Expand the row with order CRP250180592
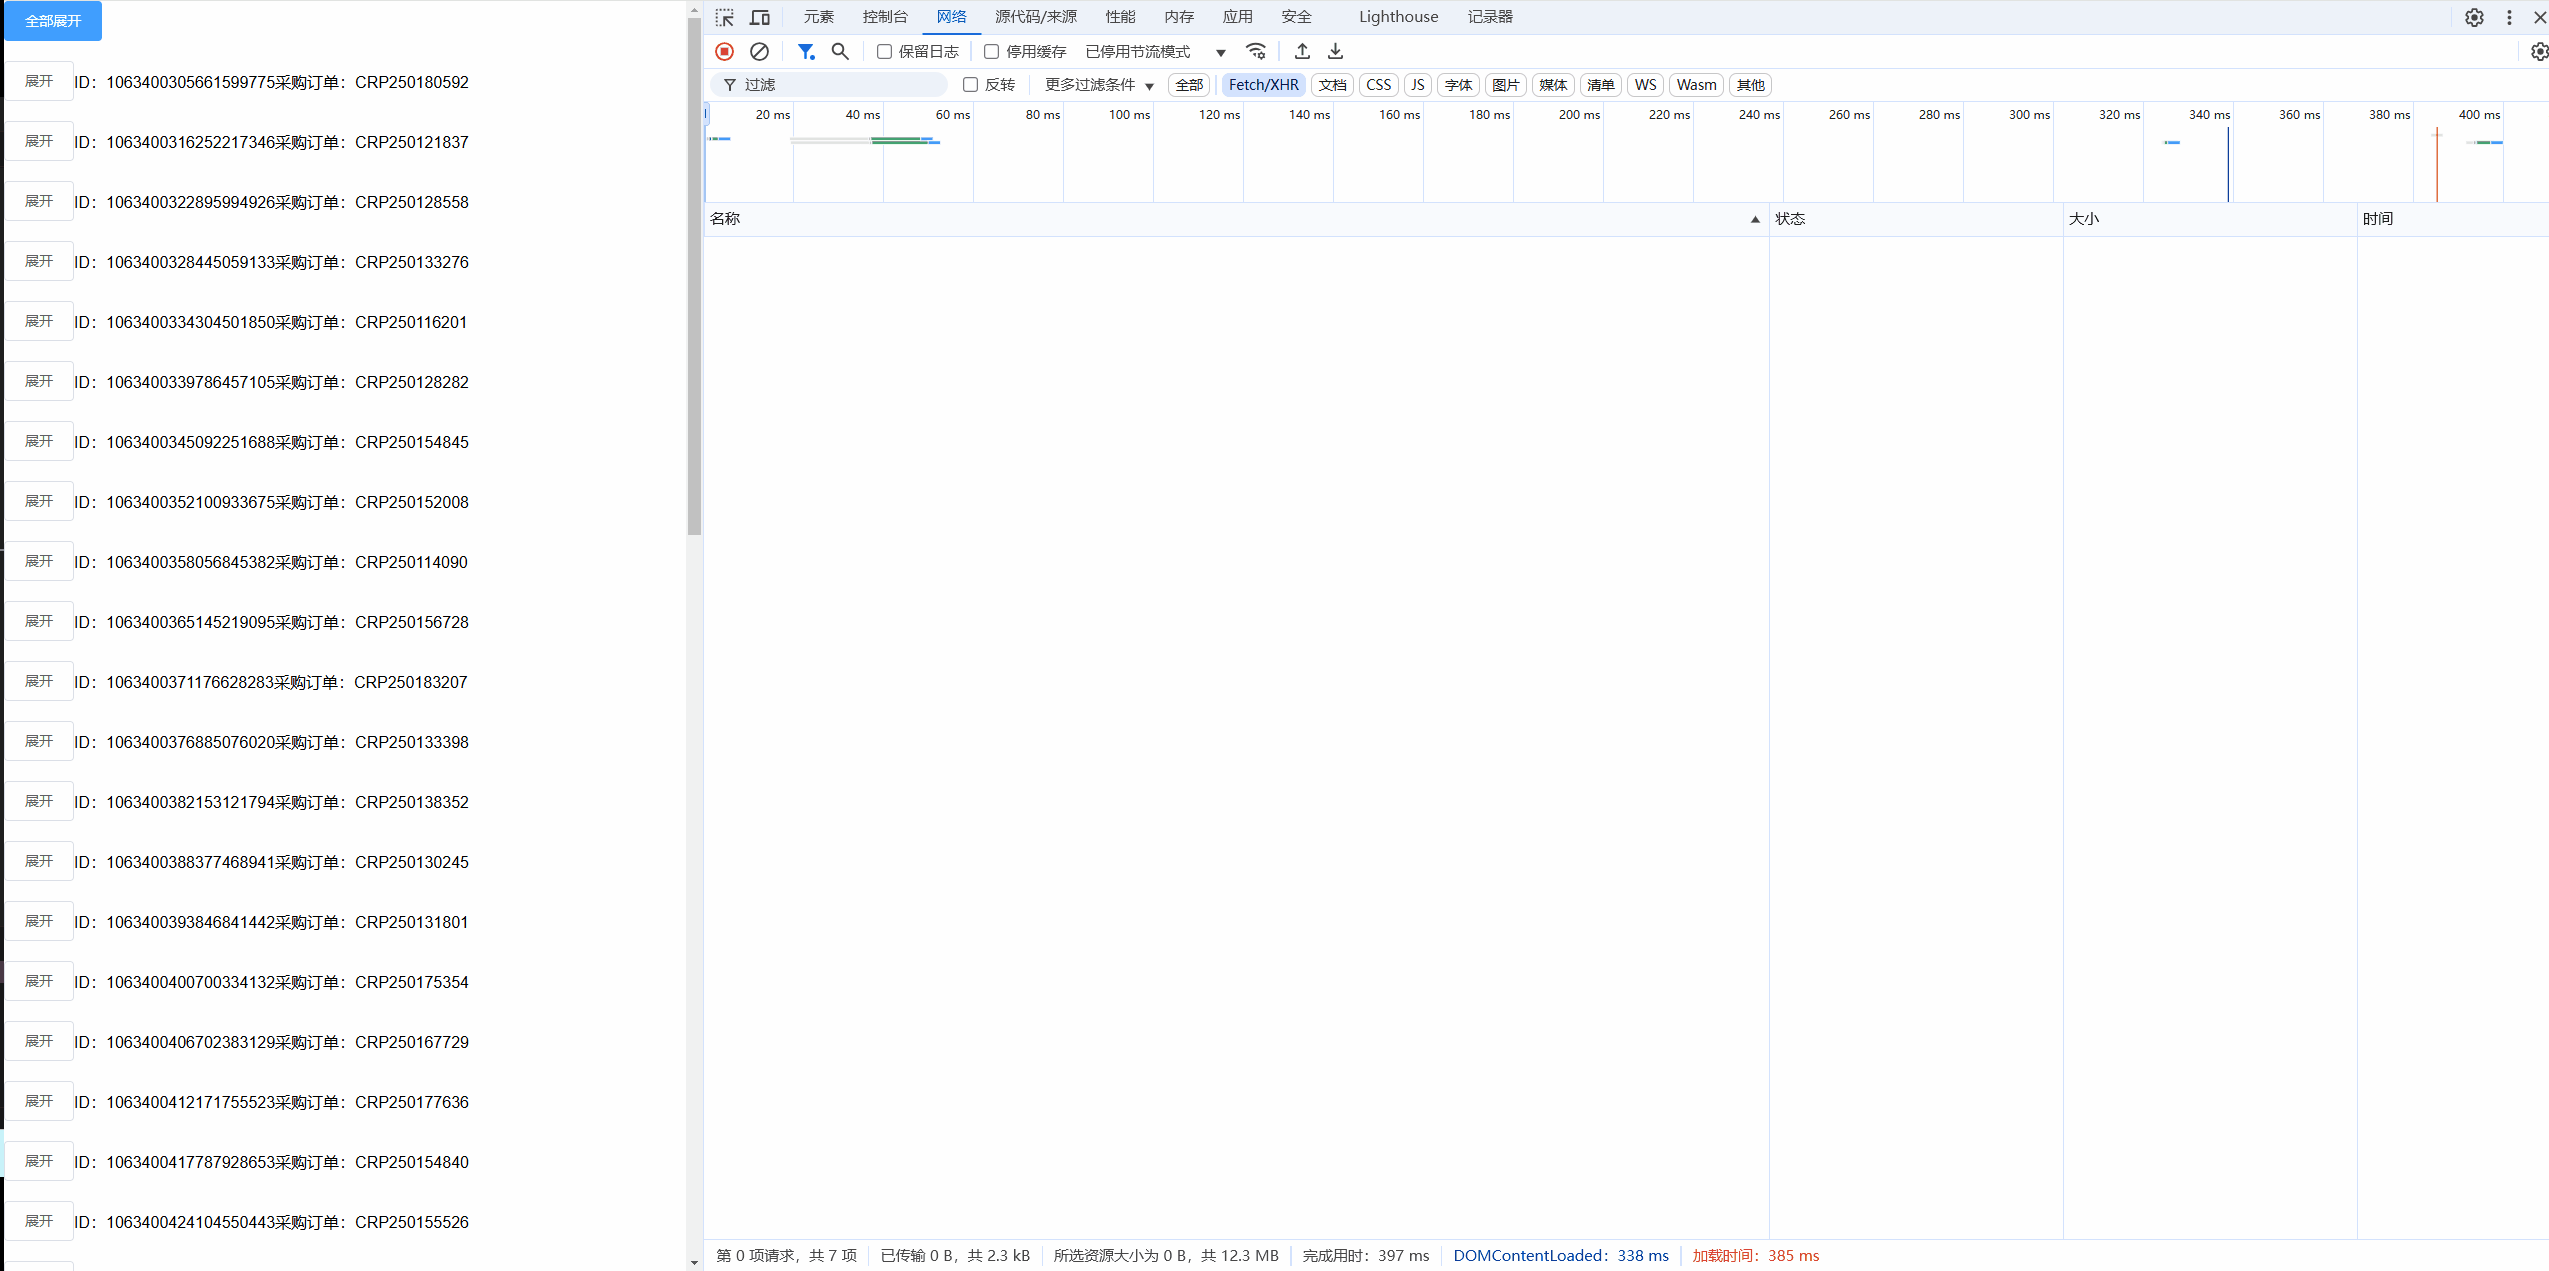 39,81
